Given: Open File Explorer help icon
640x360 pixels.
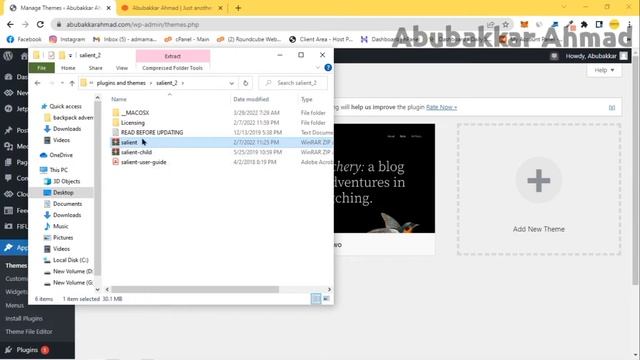Looking at the screenshot, I should 328,68.
